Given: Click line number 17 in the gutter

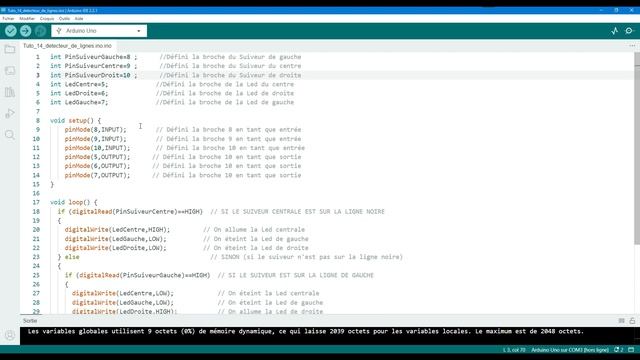Looking at the screenshot, I should 36,202.
